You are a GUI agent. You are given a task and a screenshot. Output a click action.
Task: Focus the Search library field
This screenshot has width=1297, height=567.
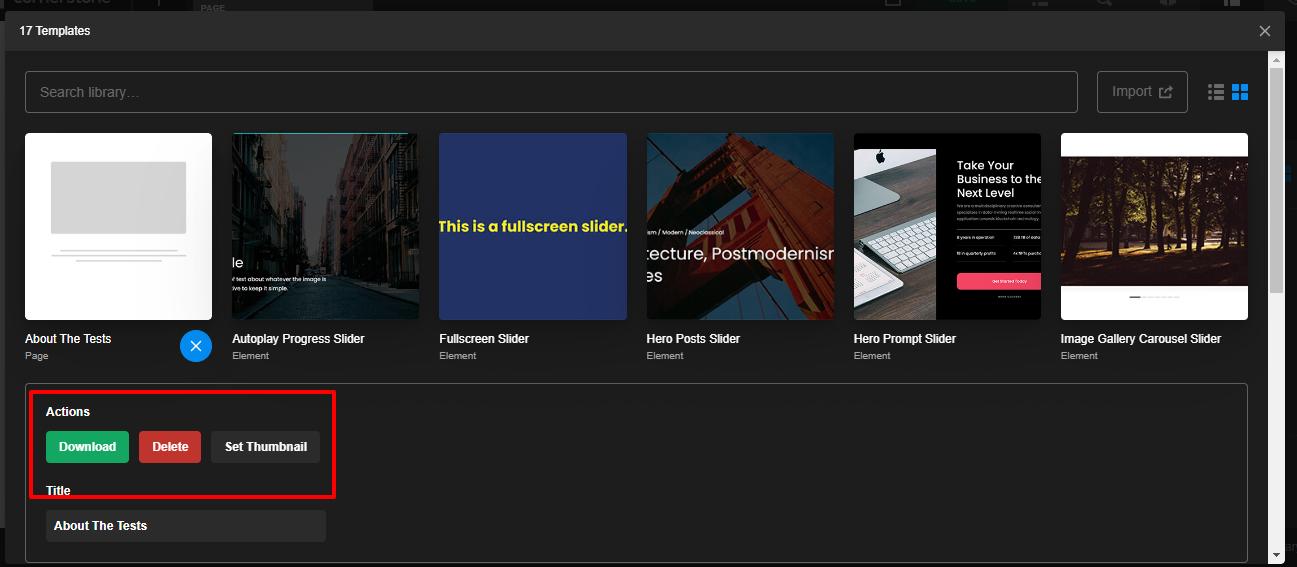point(551,92)
